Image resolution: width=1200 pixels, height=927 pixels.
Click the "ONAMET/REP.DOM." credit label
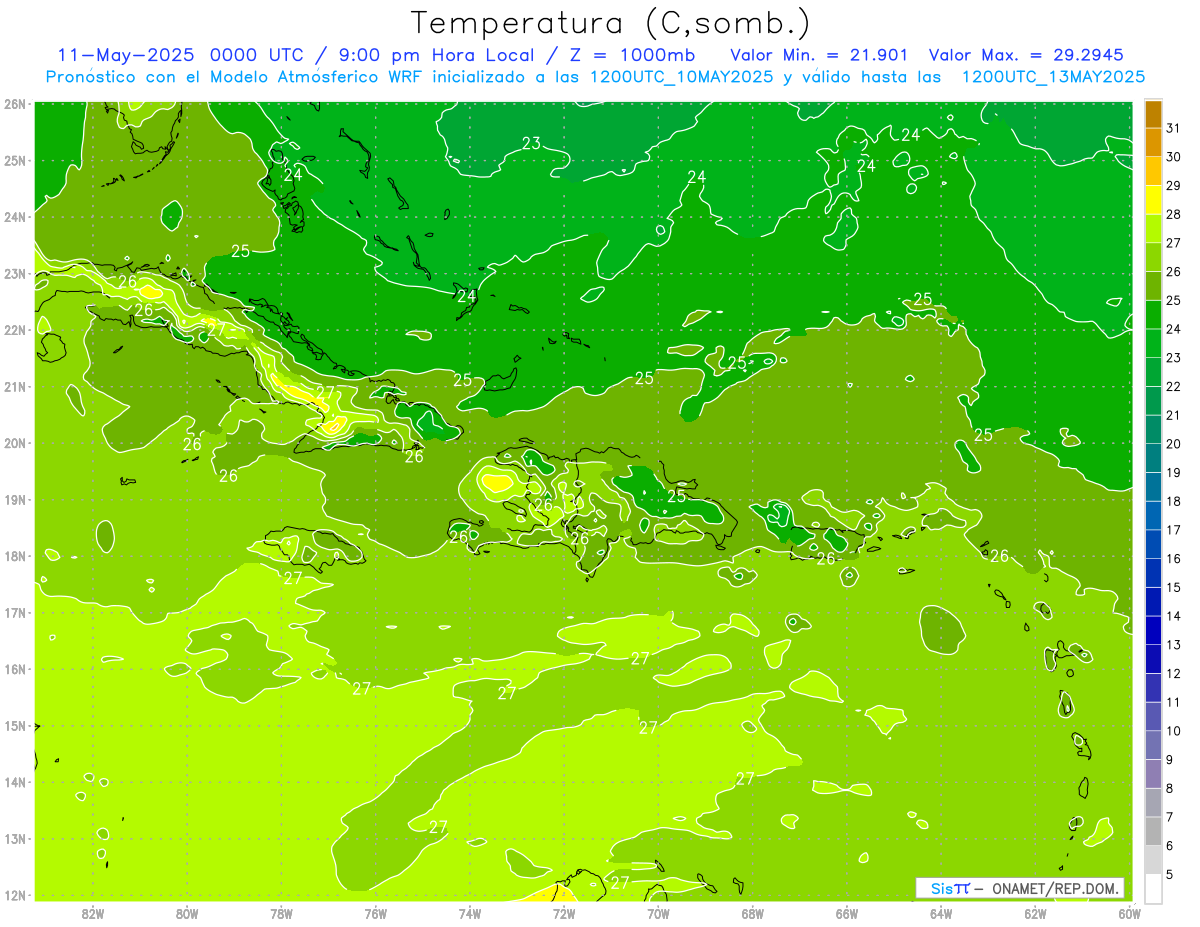[1054, 888]
